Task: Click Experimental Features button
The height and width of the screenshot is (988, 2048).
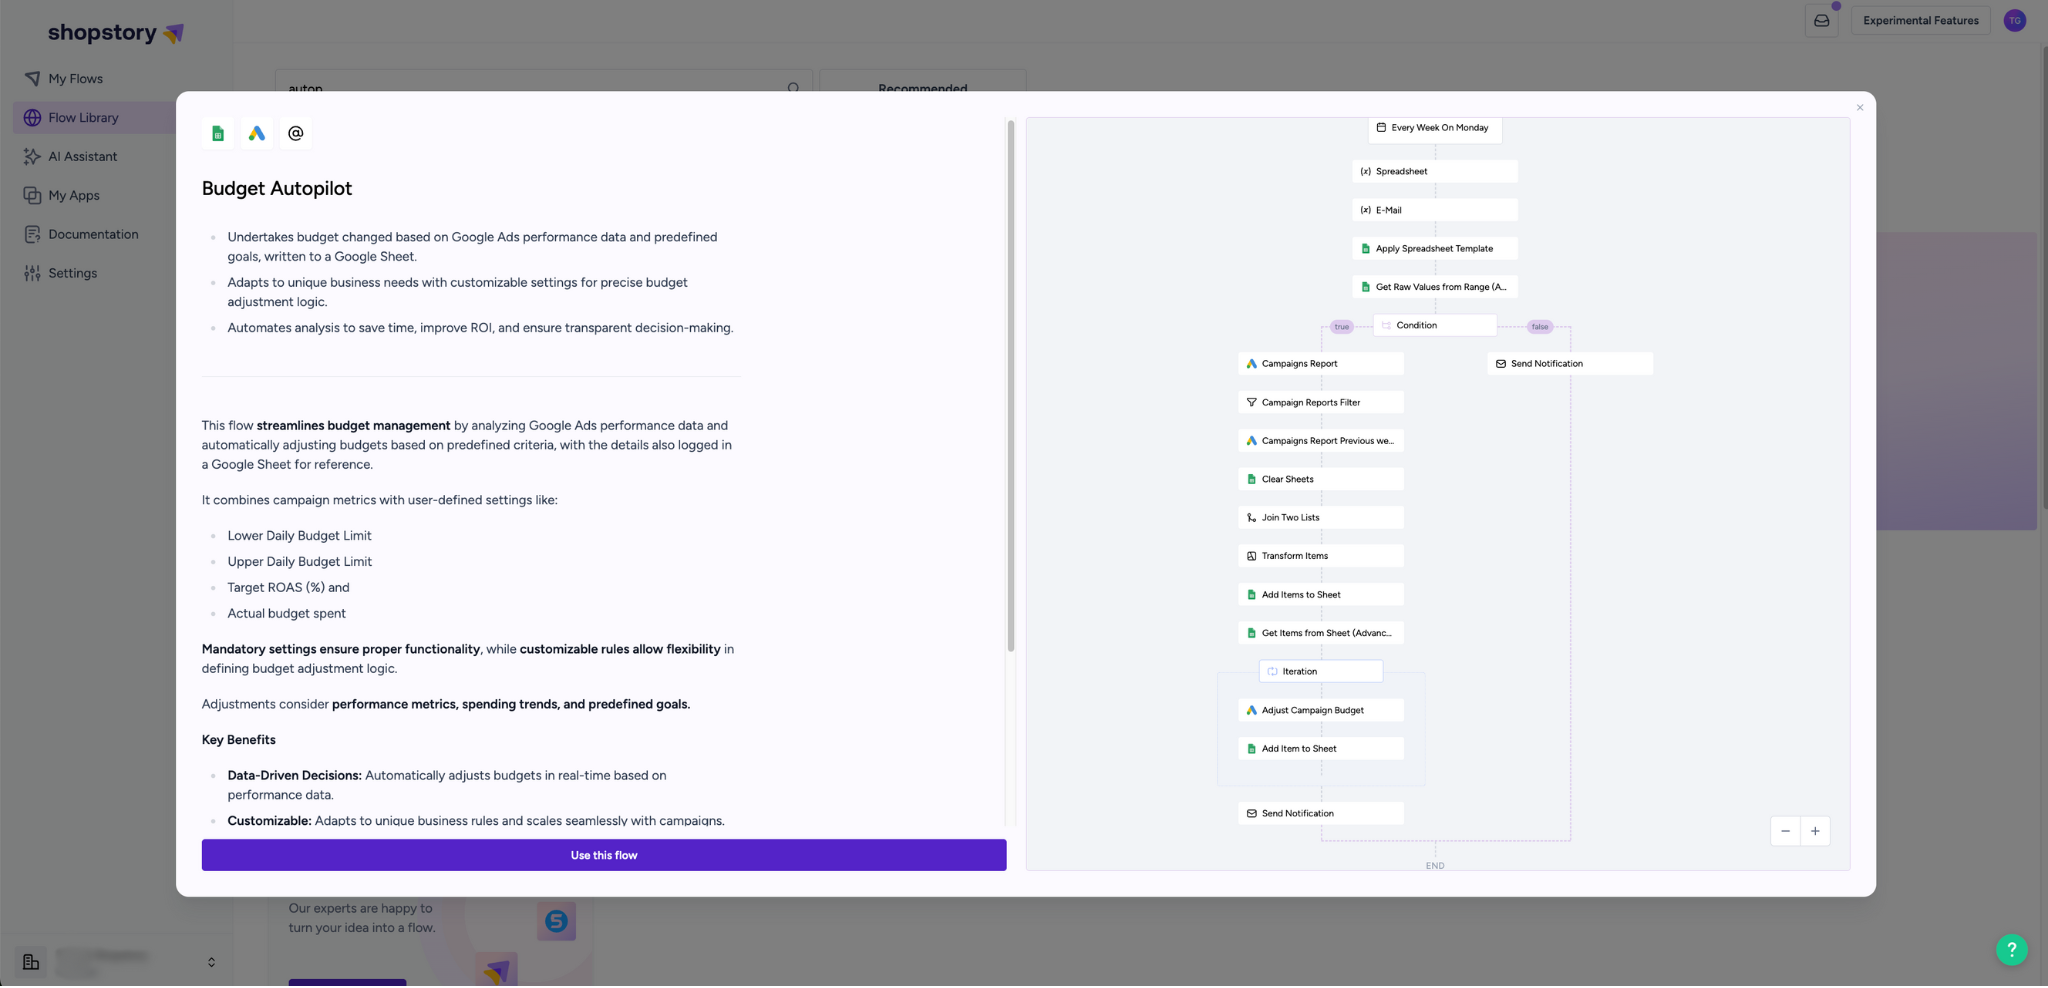Action: [1921, 20]
